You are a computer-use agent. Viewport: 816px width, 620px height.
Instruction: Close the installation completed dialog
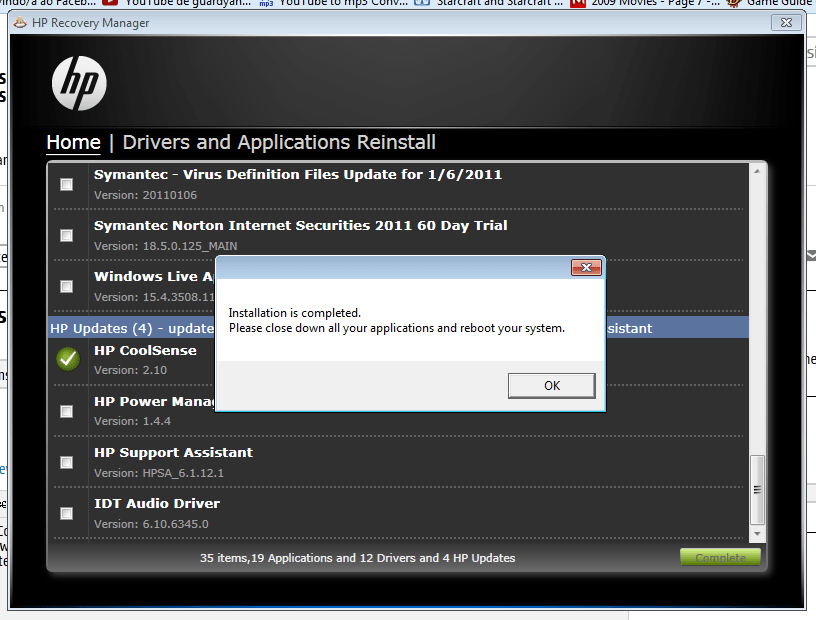(x=586, y=268)
